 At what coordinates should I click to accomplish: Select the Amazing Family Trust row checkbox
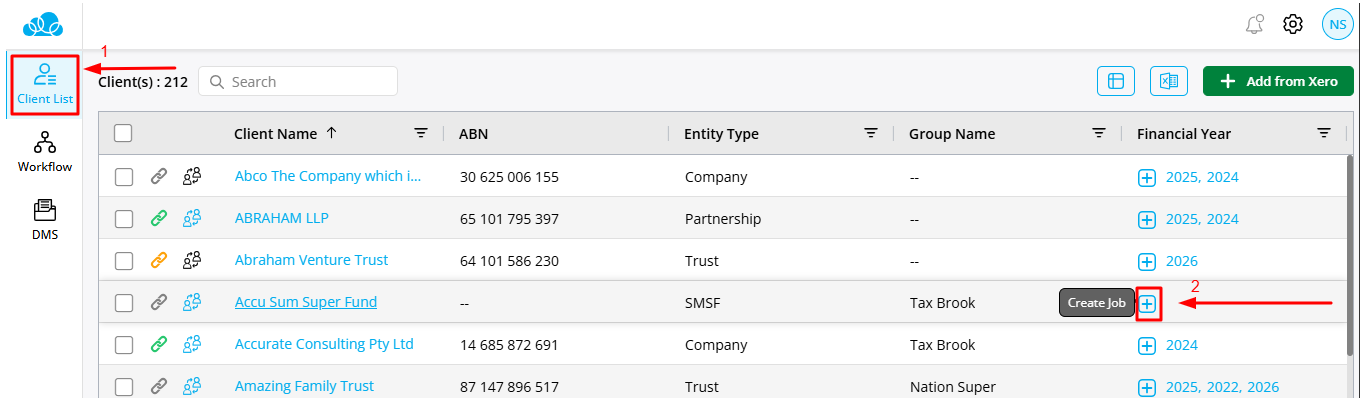(x=124, y=387)
